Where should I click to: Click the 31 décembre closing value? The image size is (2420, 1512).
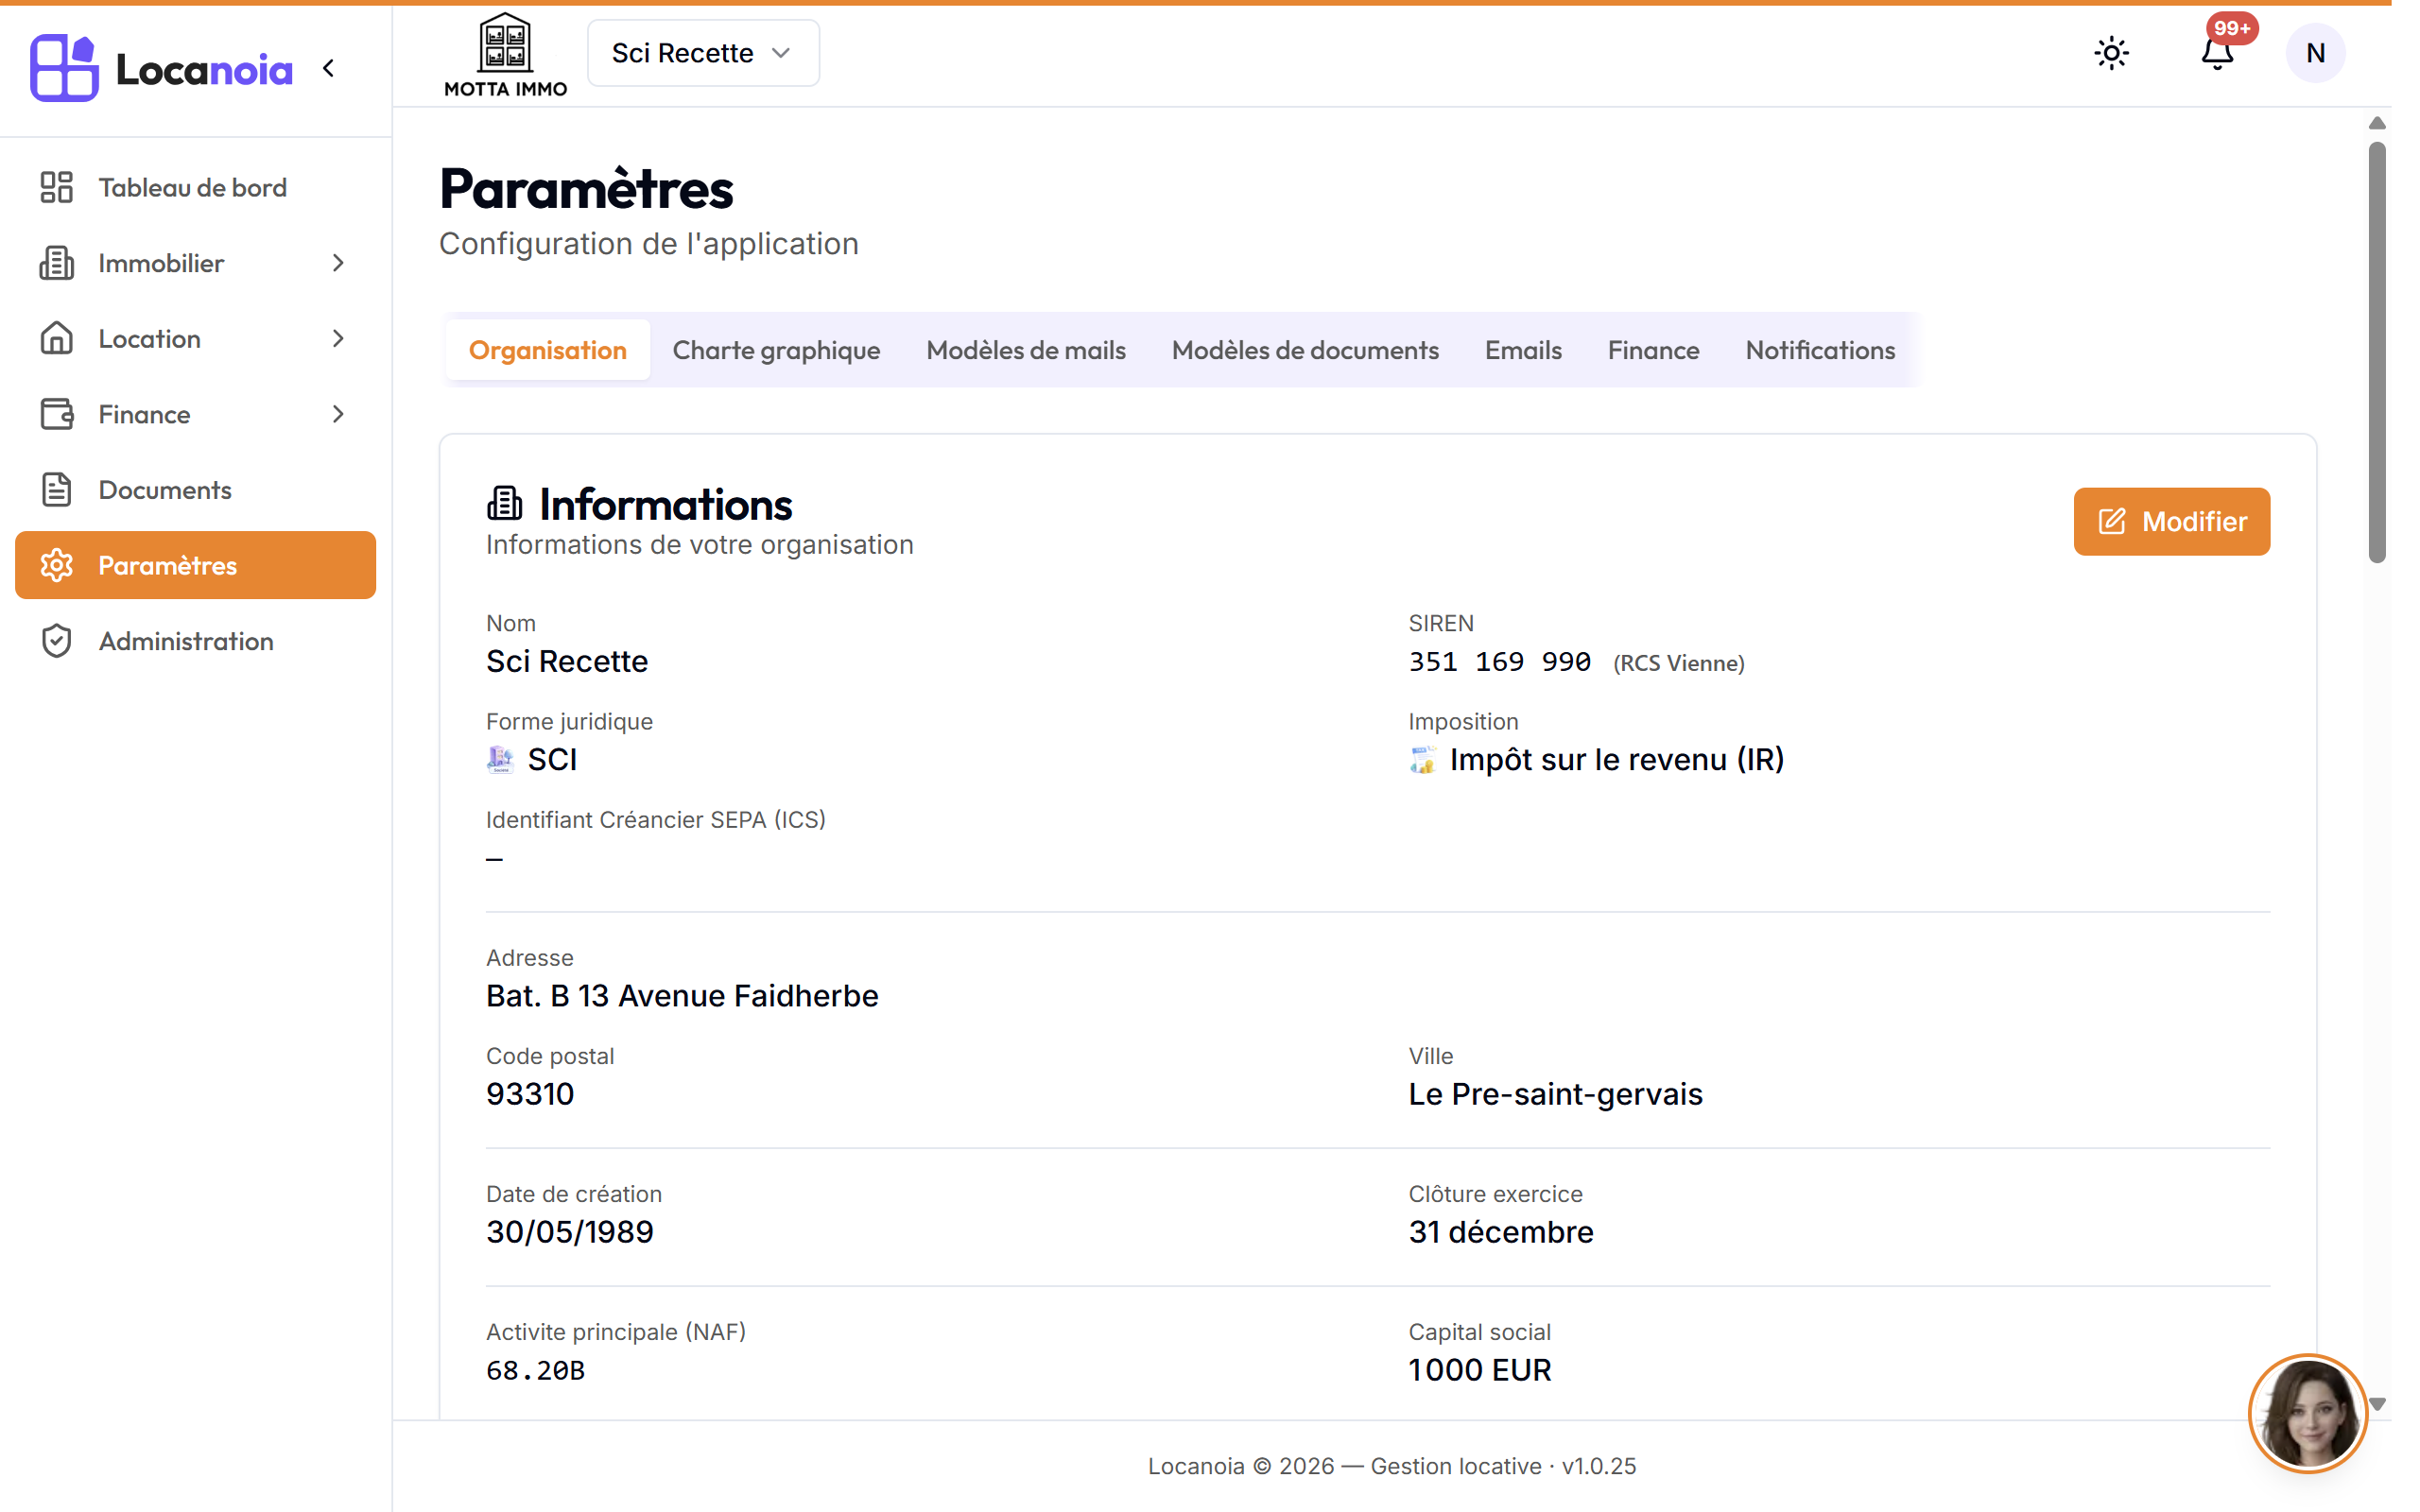[x=1501, y=1232]
